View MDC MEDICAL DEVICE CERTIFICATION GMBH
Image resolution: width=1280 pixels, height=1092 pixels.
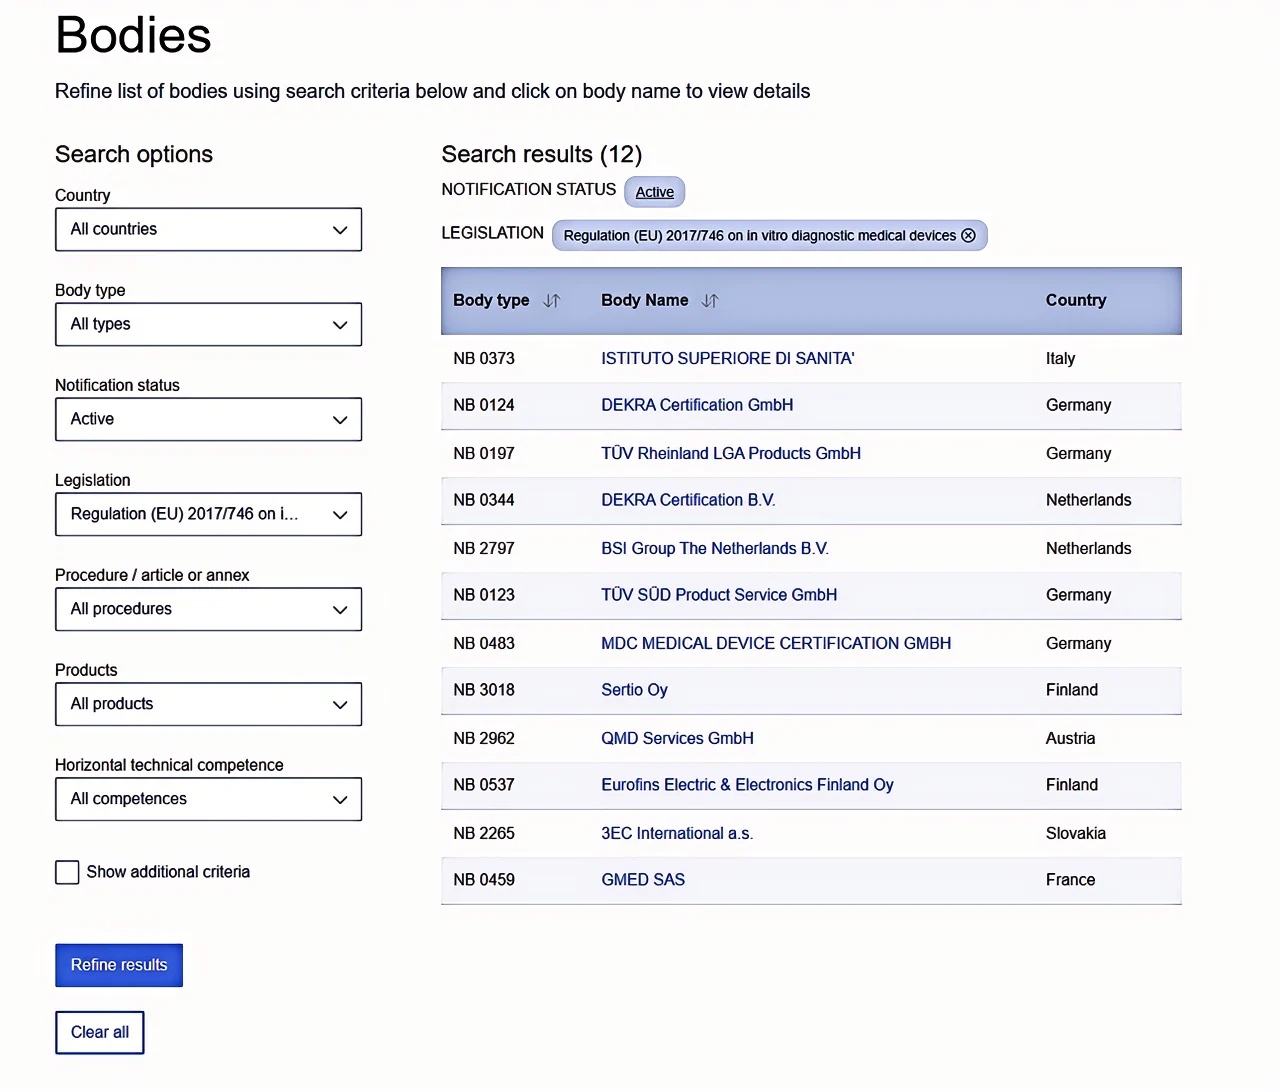click(x=776, y=643)
